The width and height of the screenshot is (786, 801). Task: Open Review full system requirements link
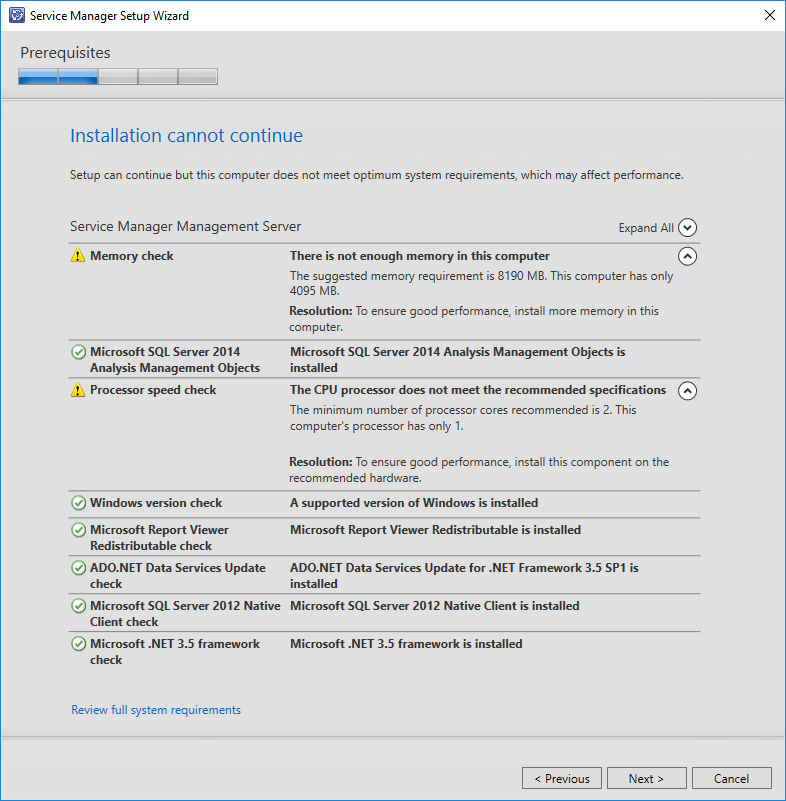coord(156,710)
